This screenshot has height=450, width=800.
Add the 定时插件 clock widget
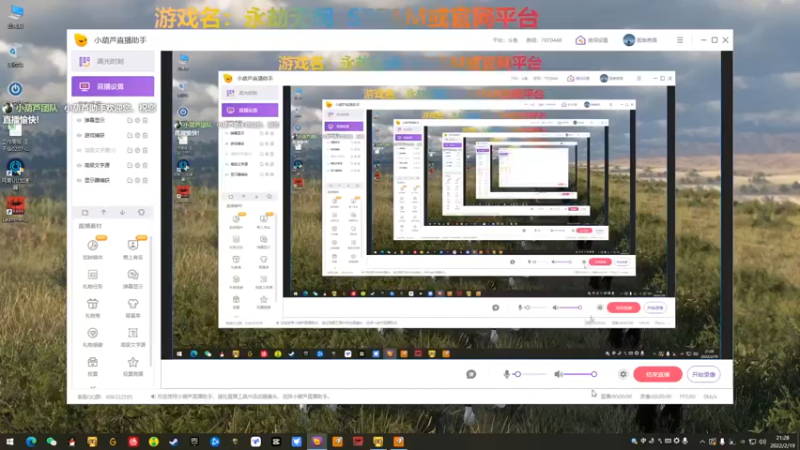[x=93, y=249]
